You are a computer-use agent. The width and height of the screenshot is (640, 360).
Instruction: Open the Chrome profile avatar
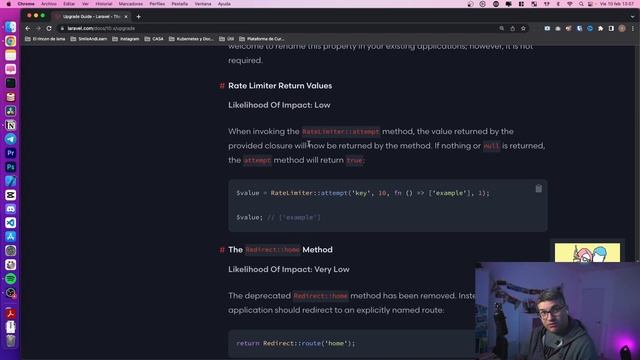tap(622, 29)
